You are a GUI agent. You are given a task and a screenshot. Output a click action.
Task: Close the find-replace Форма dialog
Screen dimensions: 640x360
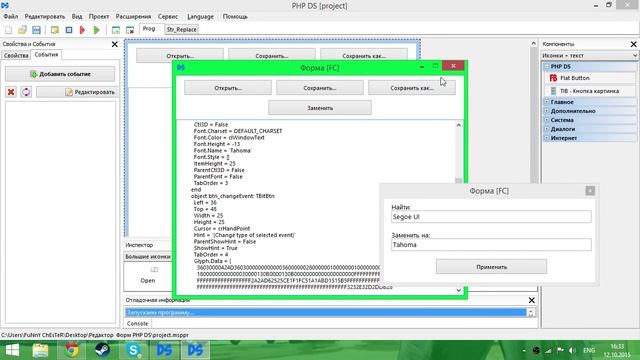[x=590, y=191]
